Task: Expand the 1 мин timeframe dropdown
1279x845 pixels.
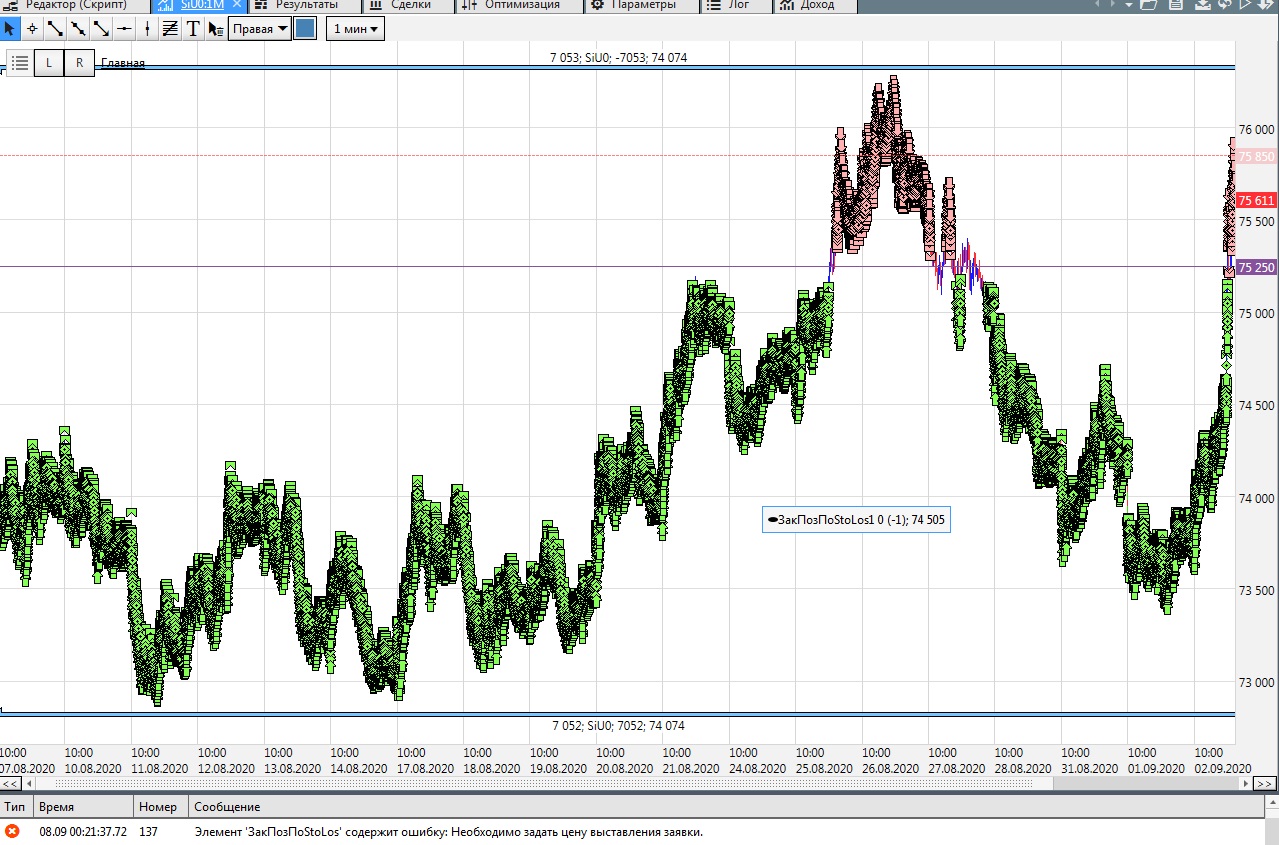Action: (x=355, y=29)
